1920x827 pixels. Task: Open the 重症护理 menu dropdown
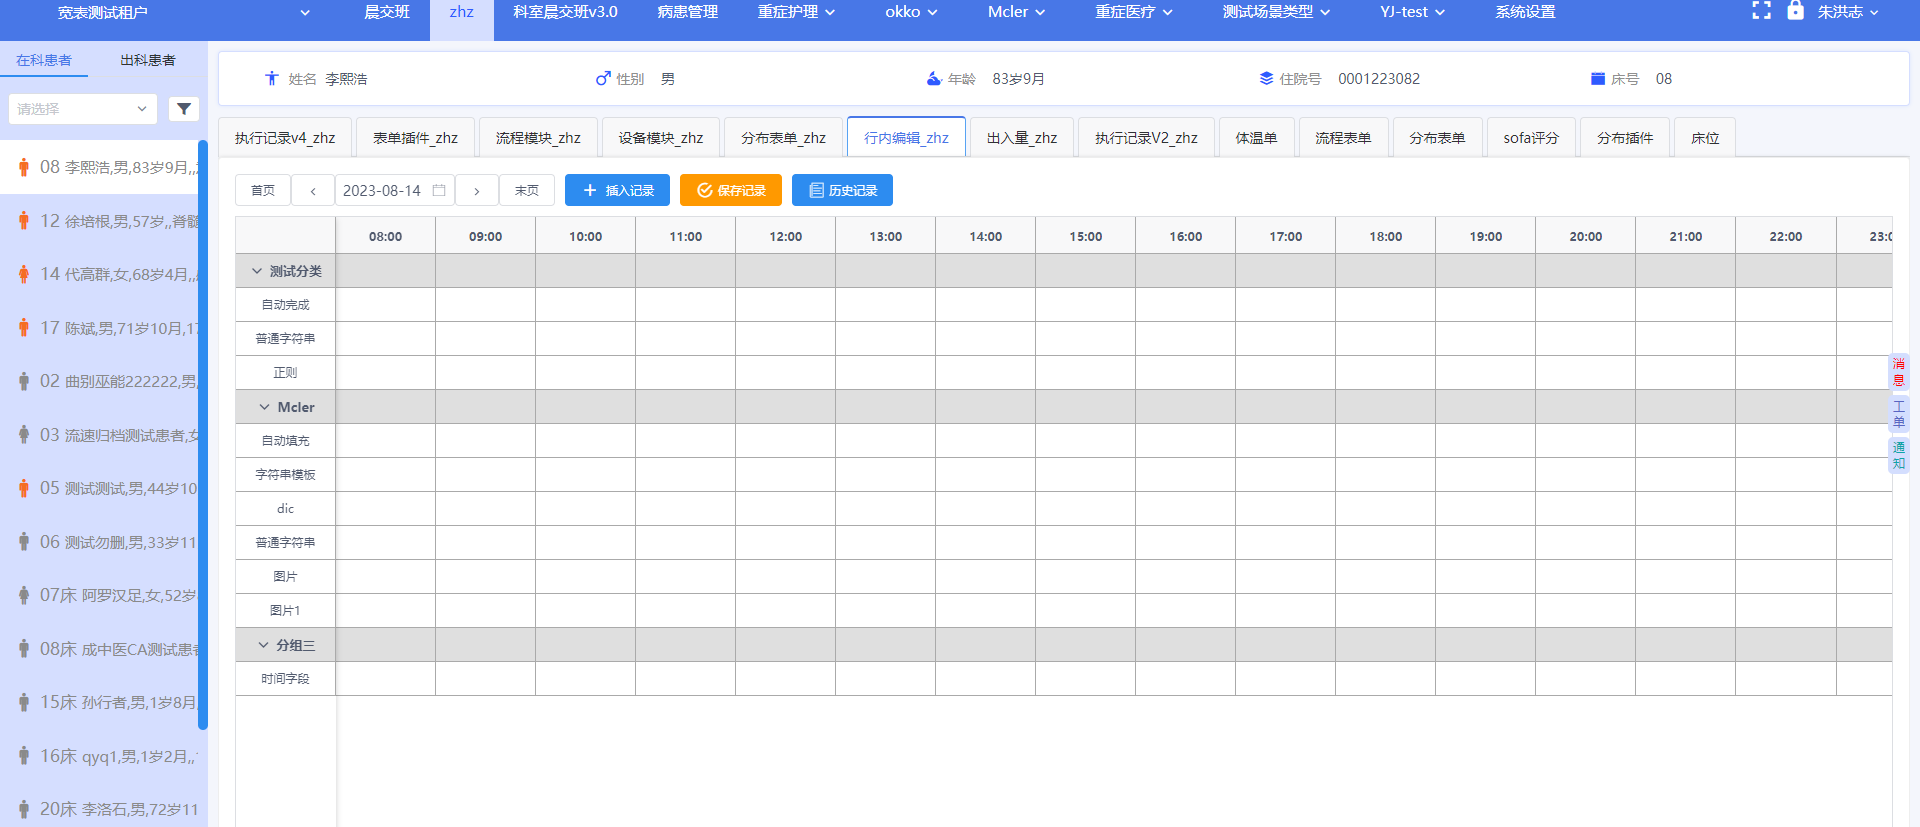(796, 12)
